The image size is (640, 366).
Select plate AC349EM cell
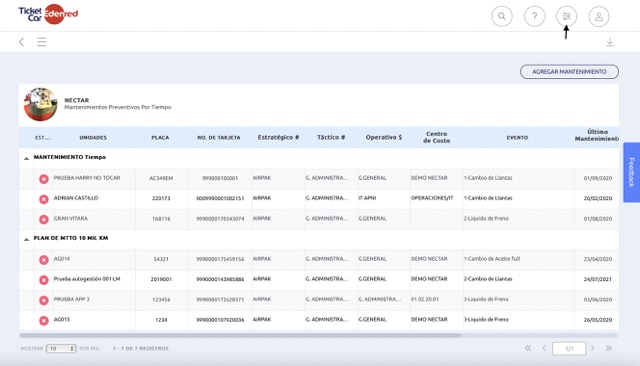point(161,178)
